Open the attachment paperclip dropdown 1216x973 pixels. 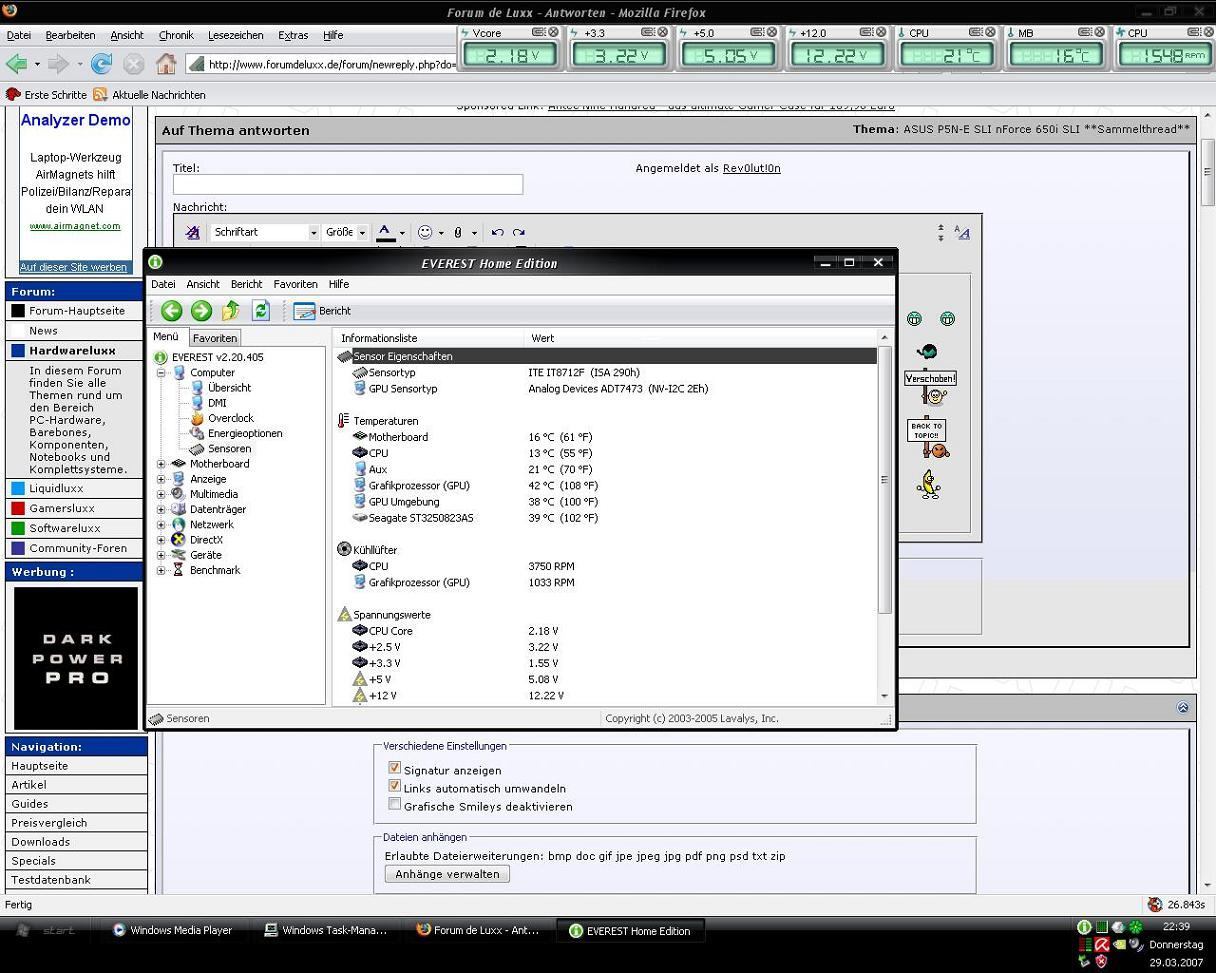474,233
